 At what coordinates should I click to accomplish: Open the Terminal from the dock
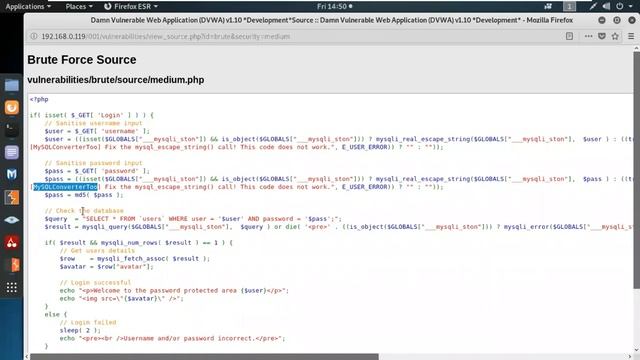11,130
